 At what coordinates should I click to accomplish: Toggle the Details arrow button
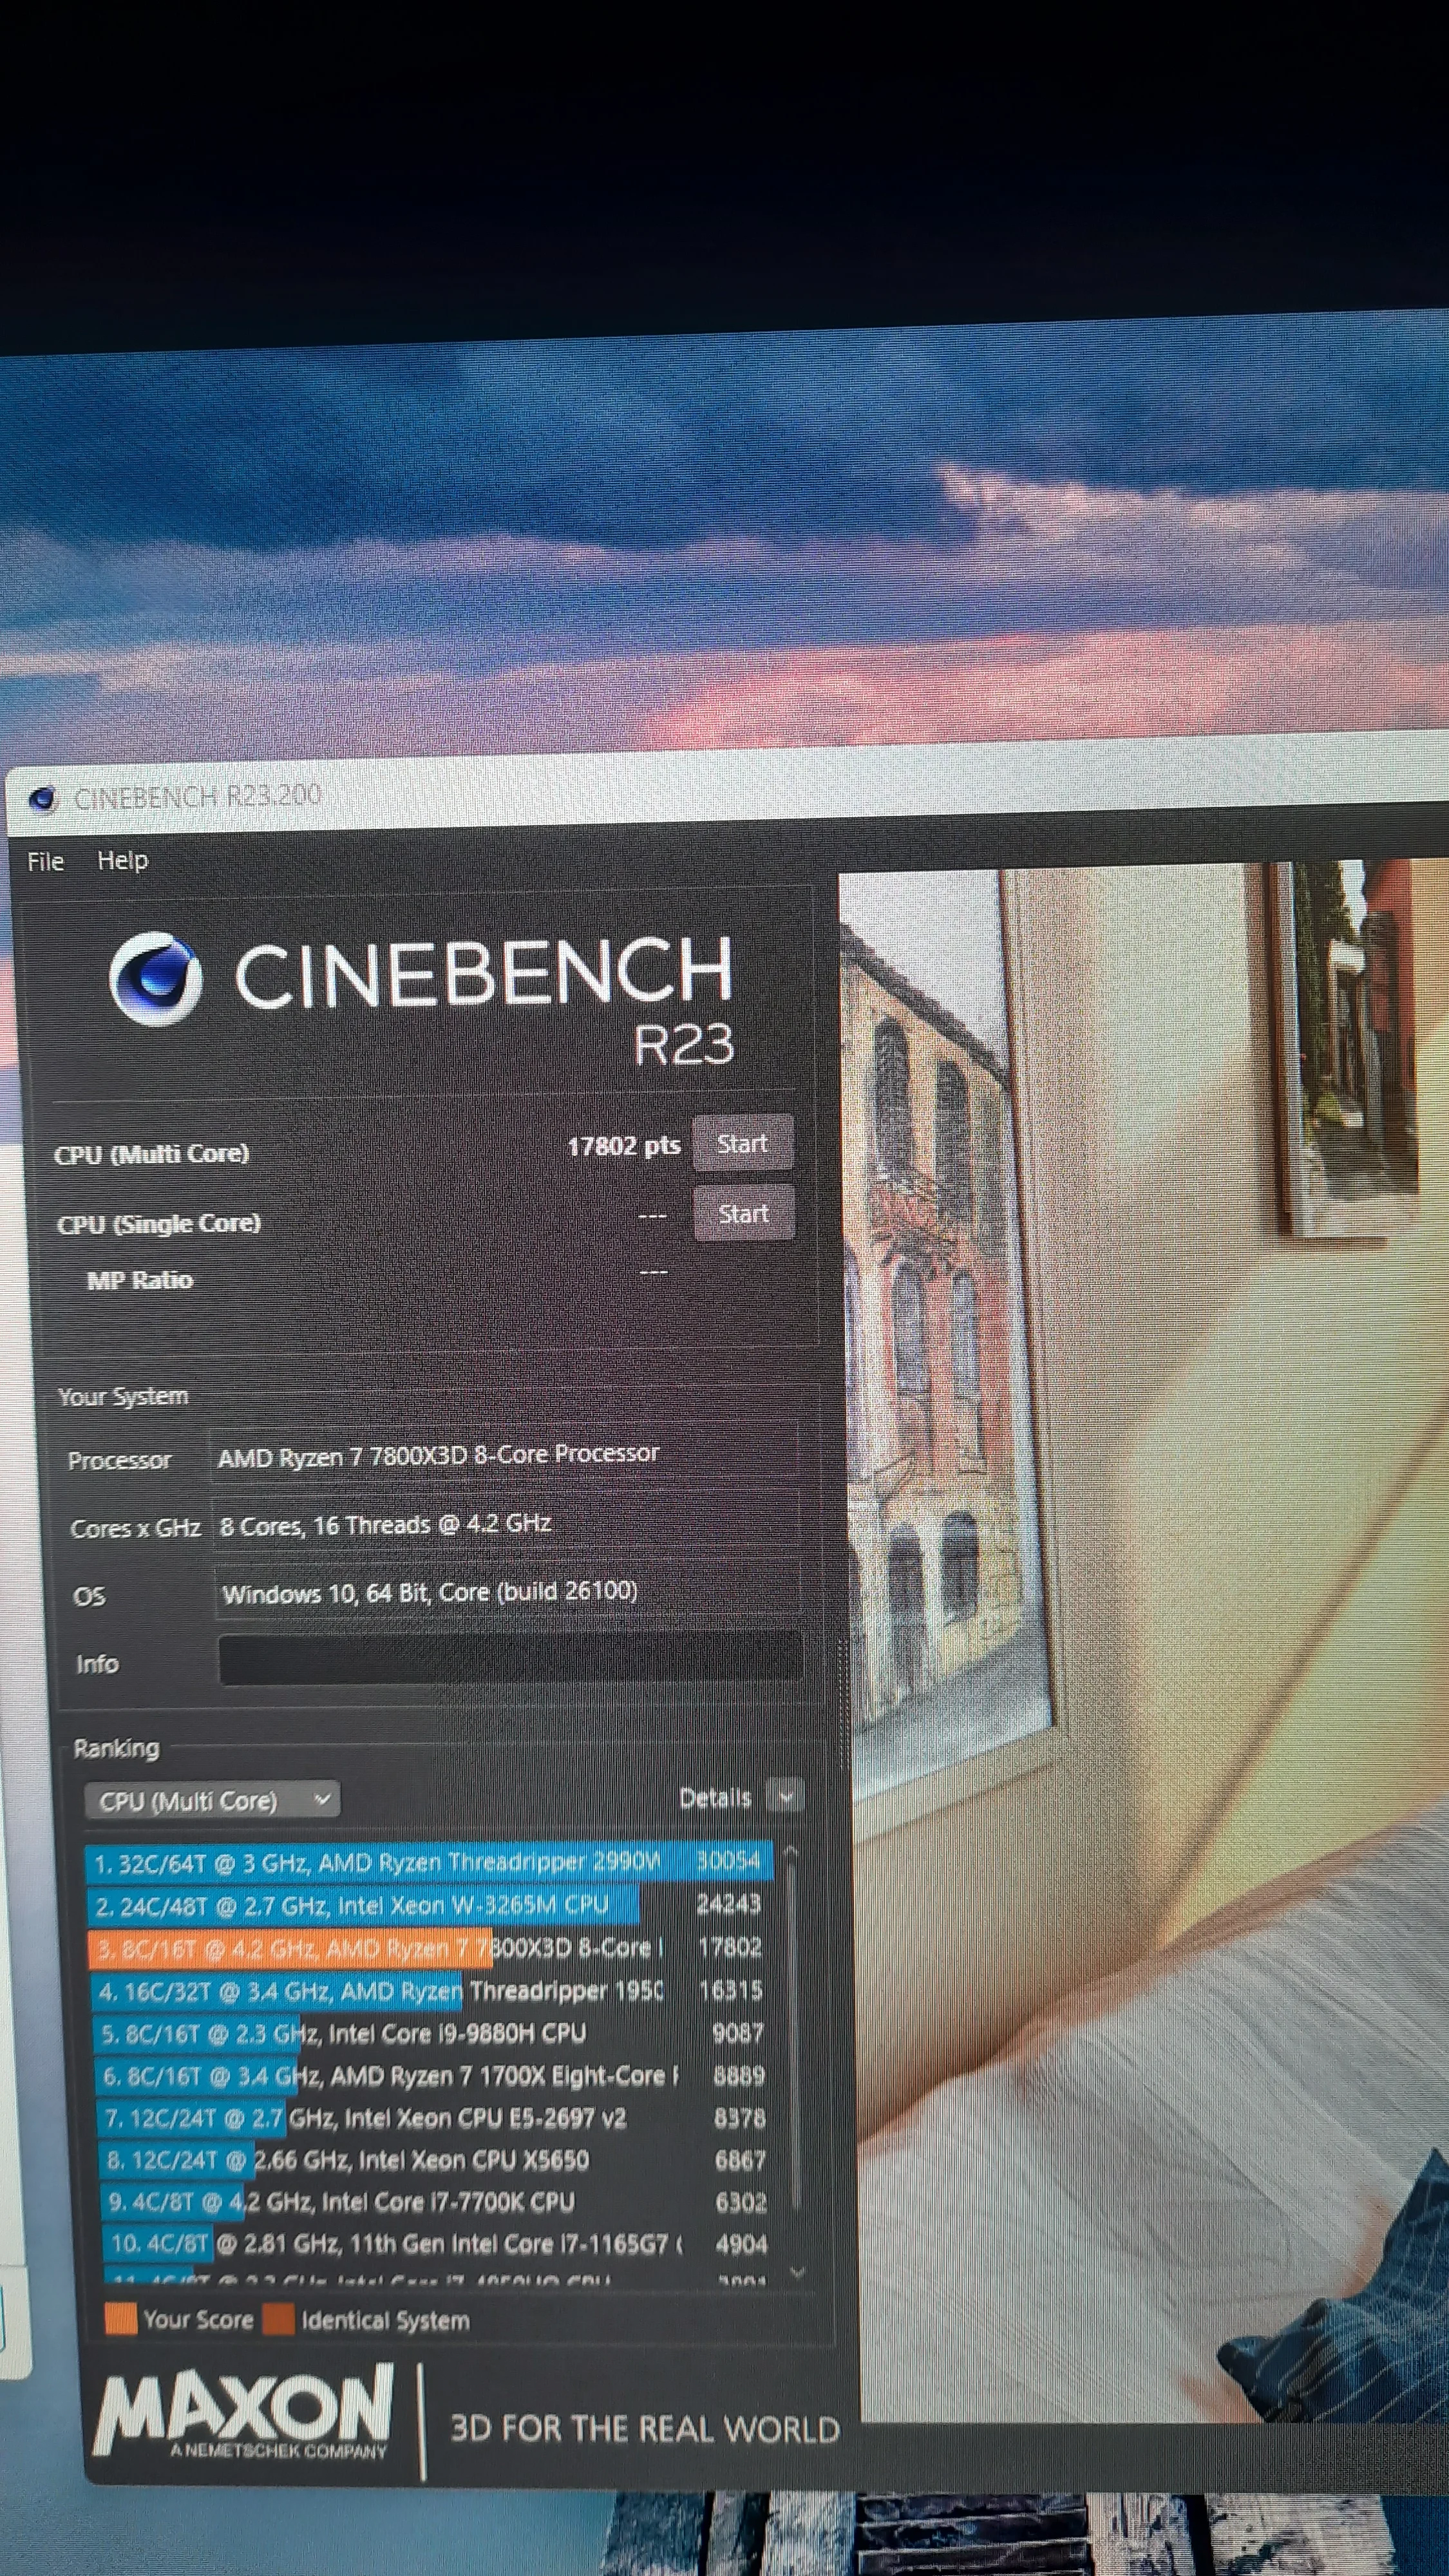tap(785, 1797)
